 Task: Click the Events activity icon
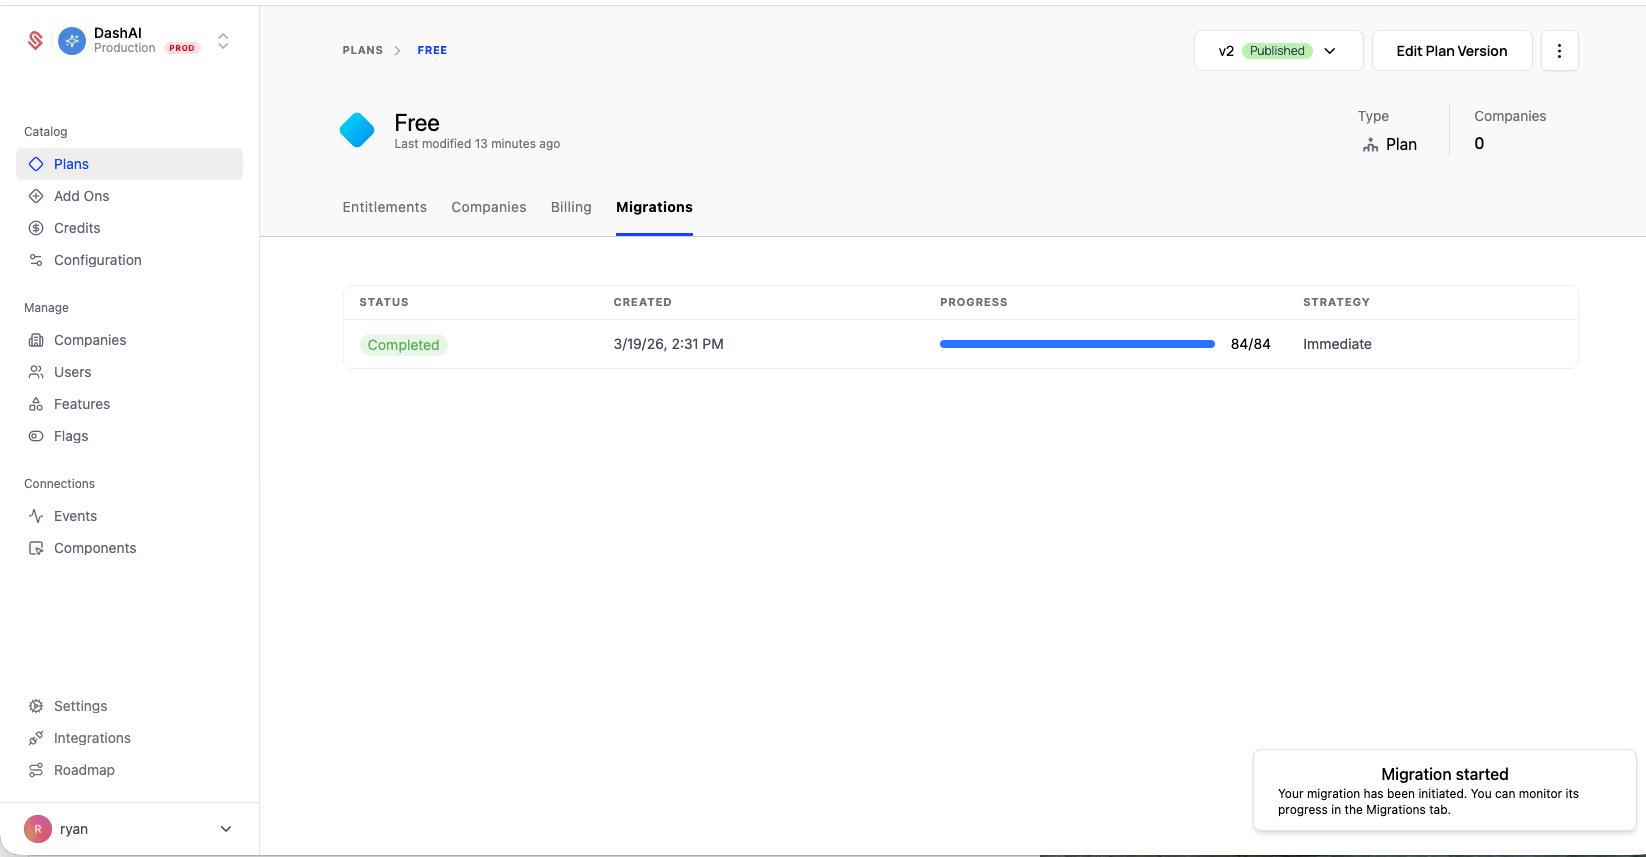[x=36, y=516]
